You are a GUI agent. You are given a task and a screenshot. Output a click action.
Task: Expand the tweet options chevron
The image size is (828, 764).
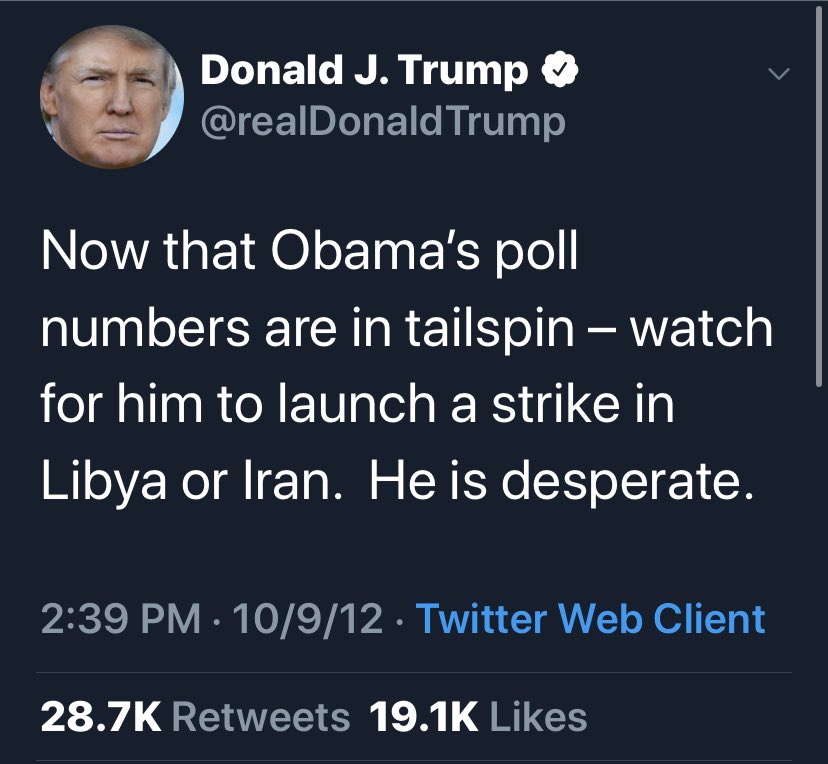click(x=779, y=74)
